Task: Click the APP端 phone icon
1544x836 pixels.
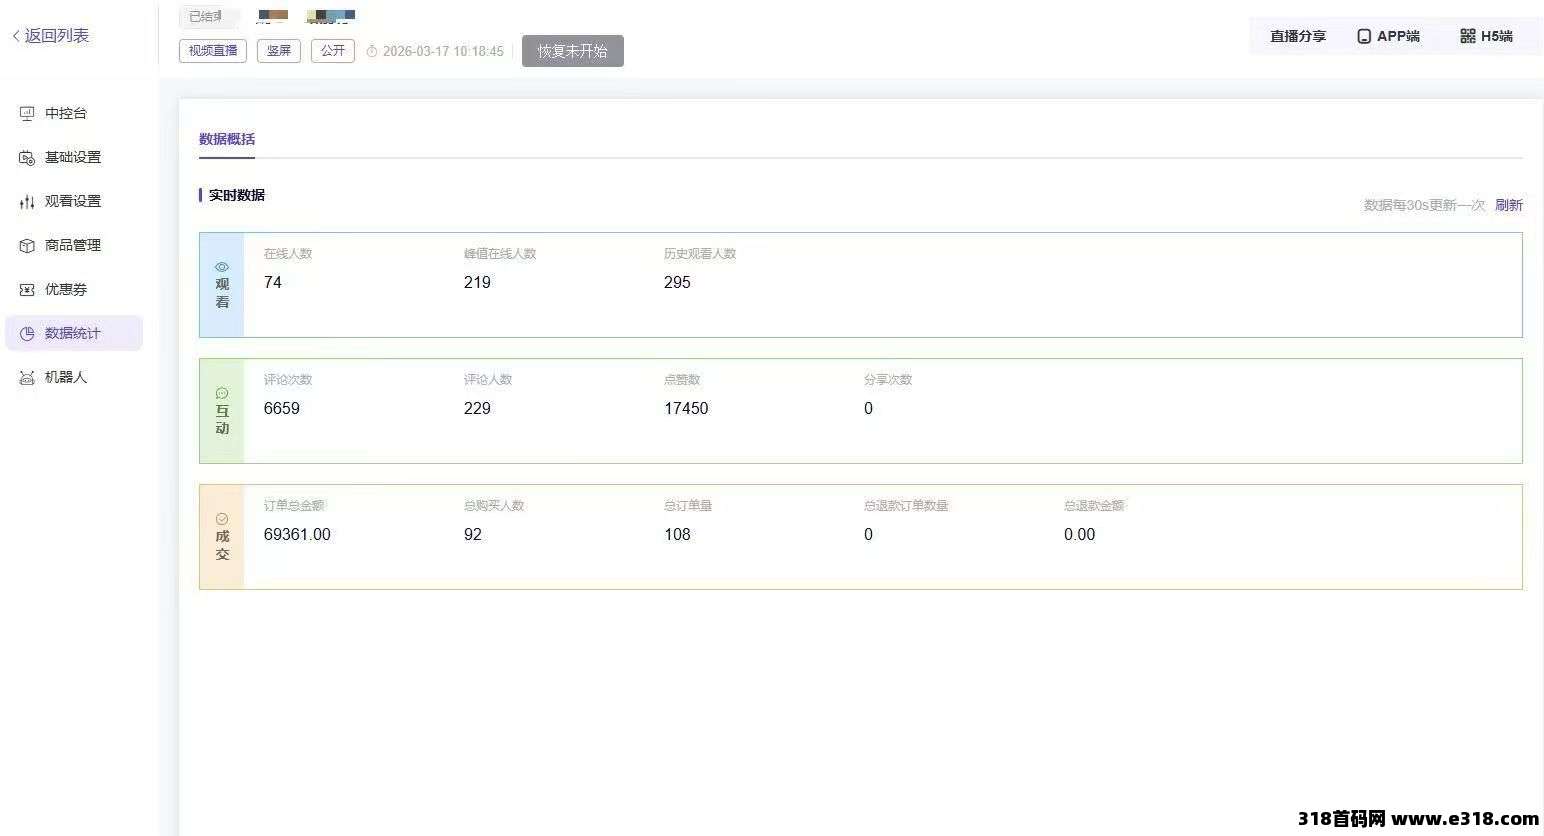Action: [x=1364, y=36]
